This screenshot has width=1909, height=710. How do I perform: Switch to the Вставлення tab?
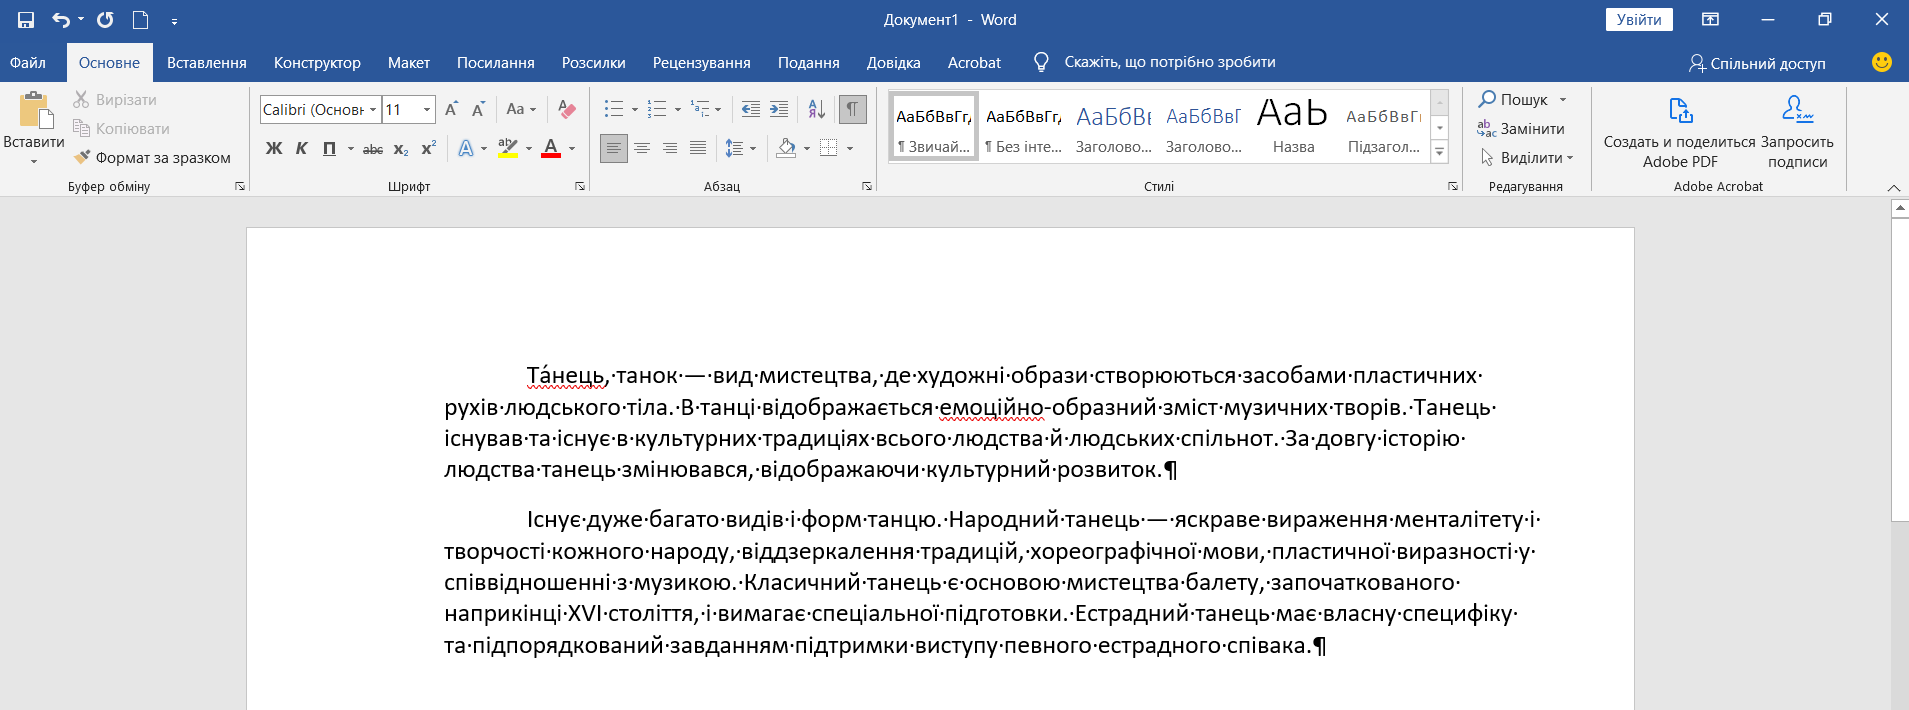(x=206, y=62)
